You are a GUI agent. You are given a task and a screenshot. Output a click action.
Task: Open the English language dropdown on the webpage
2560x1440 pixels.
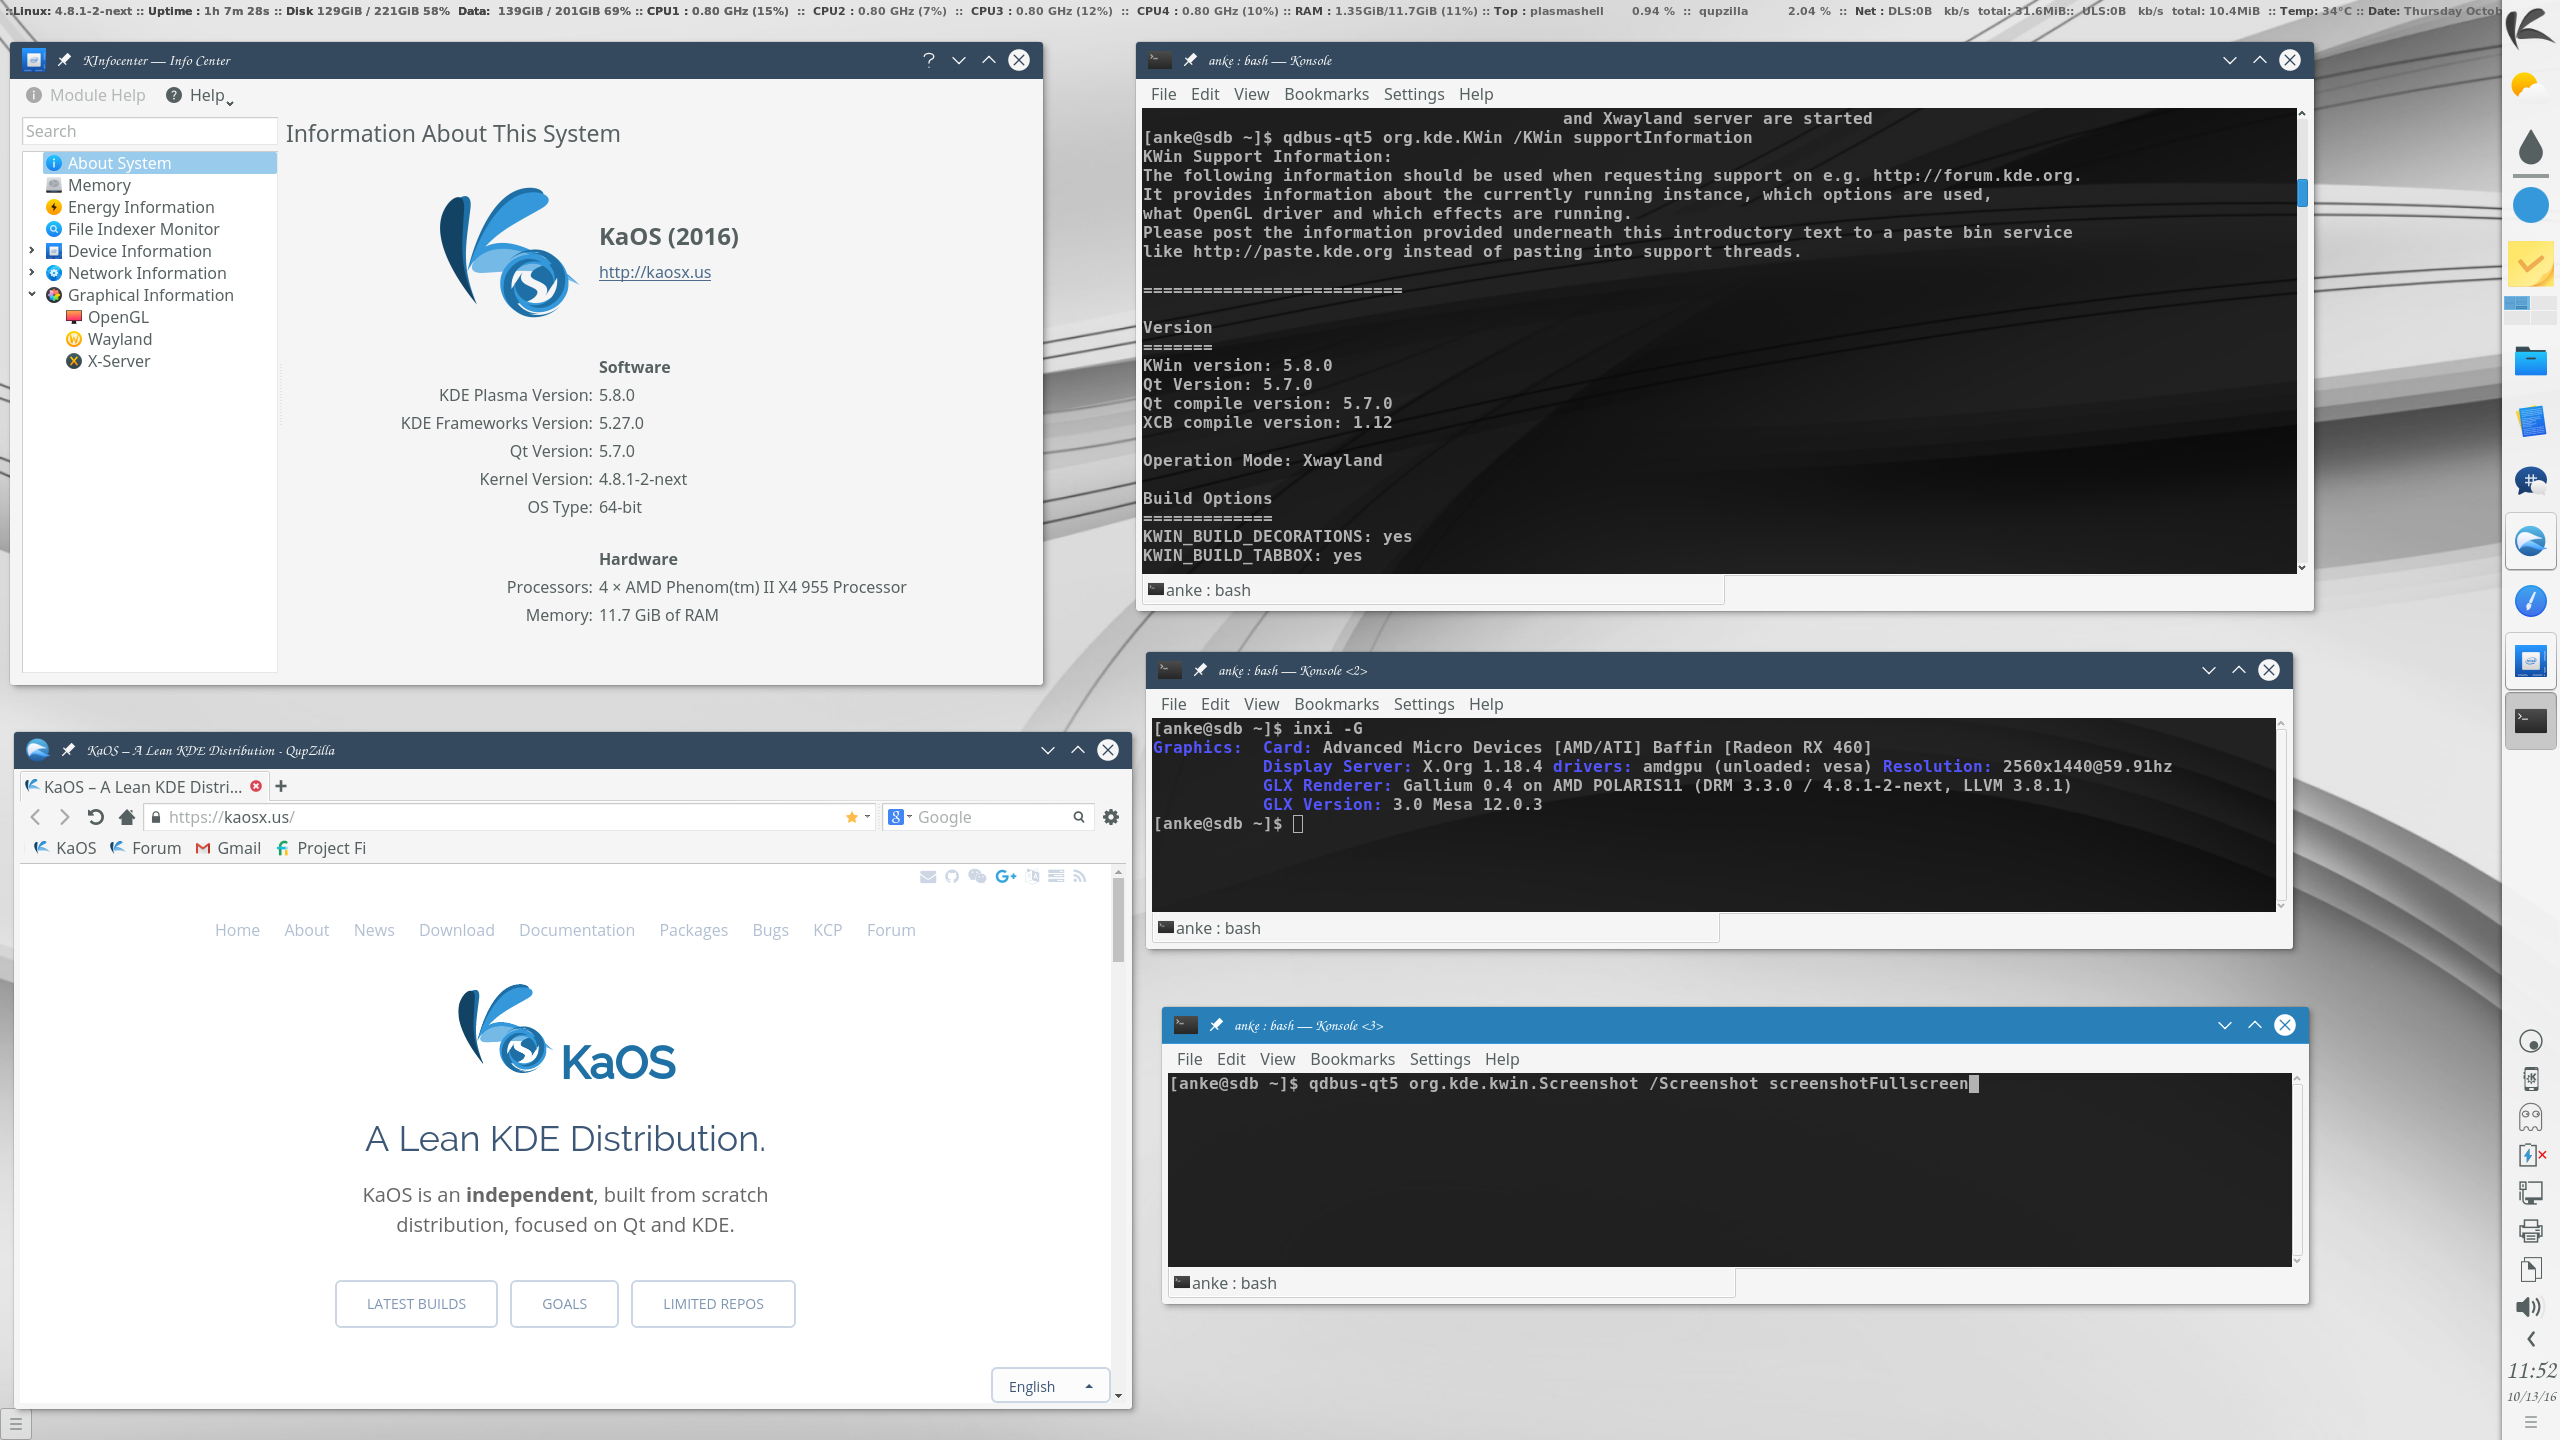click(1050, 1386)
